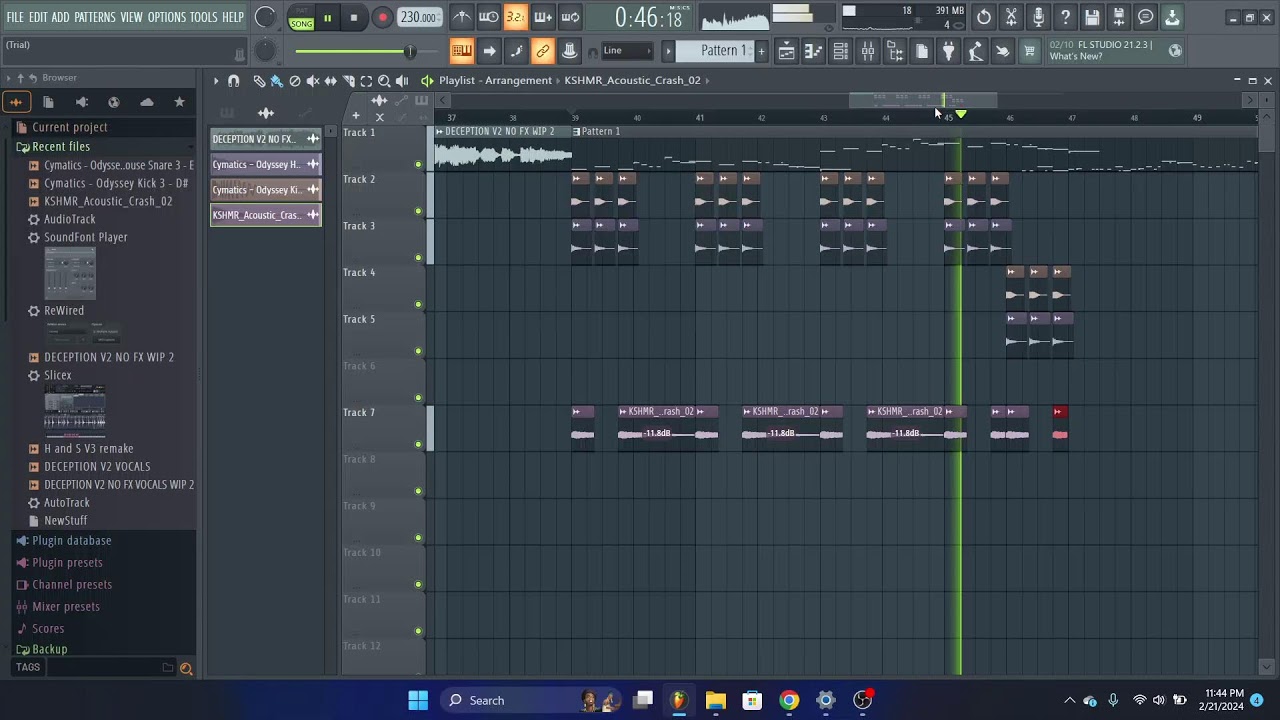This screenshot has width=1280, height=720.
Task: Toggle the metronome icon
Action: (461, 17)
